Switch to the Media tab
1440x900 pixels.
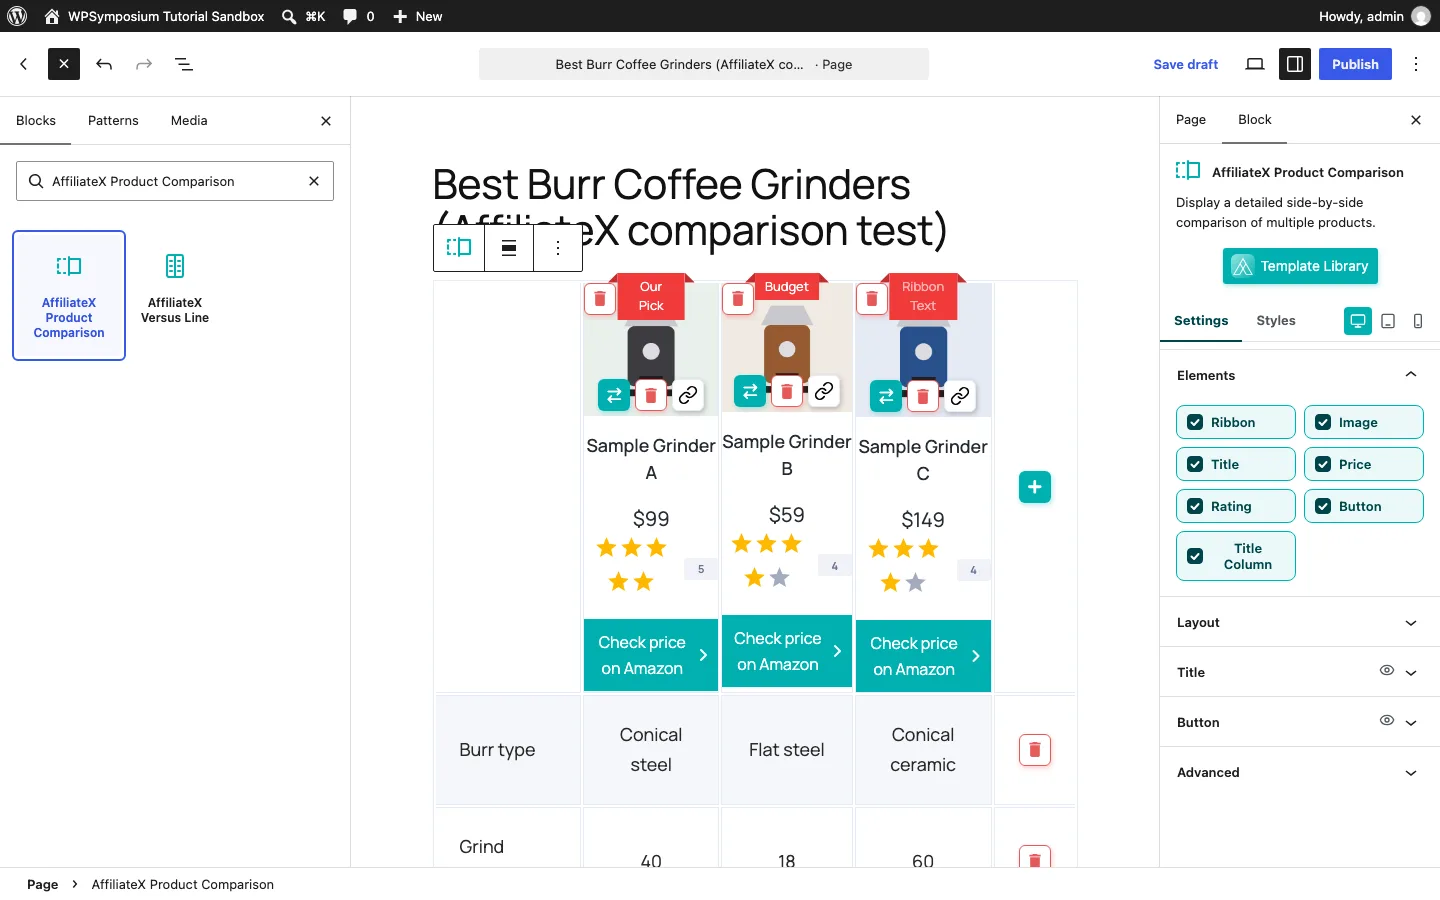[x=189, y=120]
